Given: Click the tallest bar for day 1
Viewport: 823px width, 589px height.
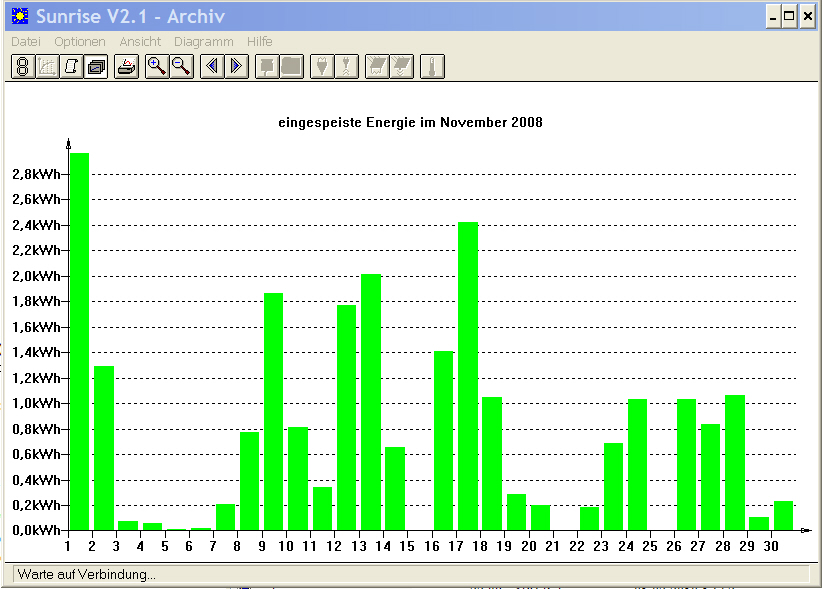Looking at the screenshot, I should pos(79,342).
